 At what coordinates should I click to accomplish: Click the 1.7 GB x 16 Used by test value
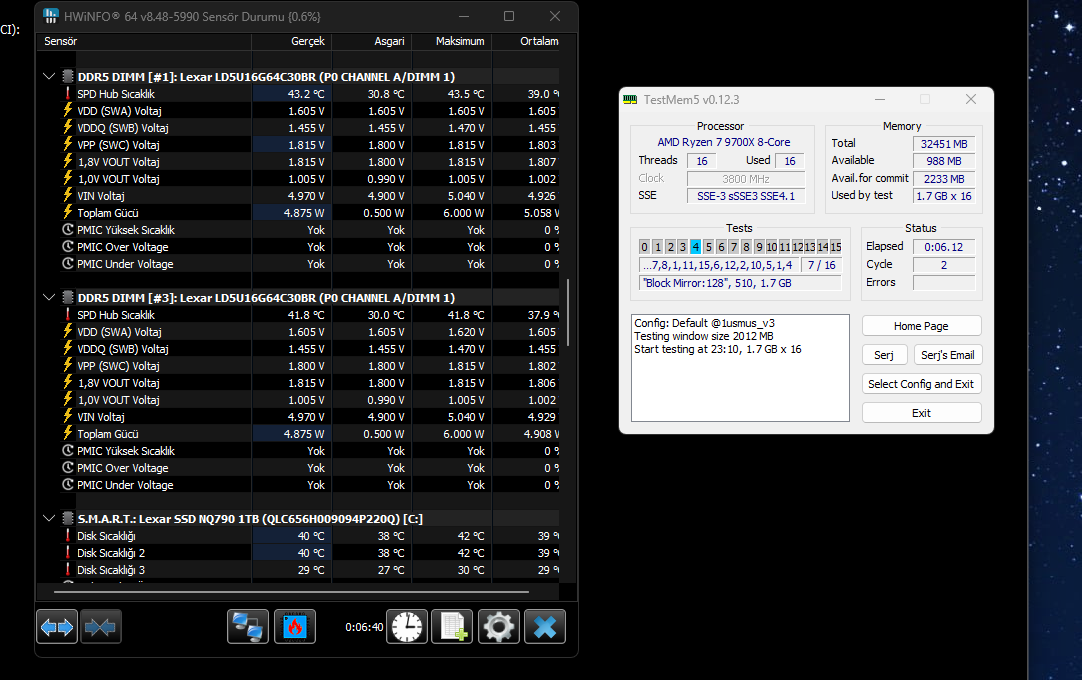943,196
